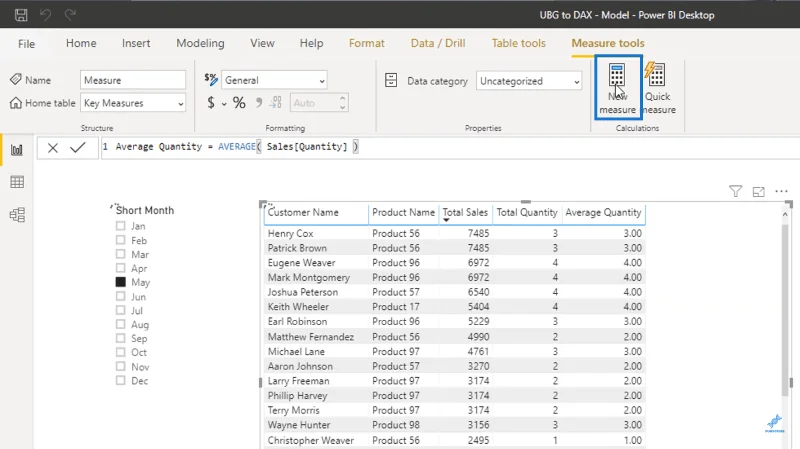
Task: Click the Auto decimal places stepper
Action: (x=343, y=103)
